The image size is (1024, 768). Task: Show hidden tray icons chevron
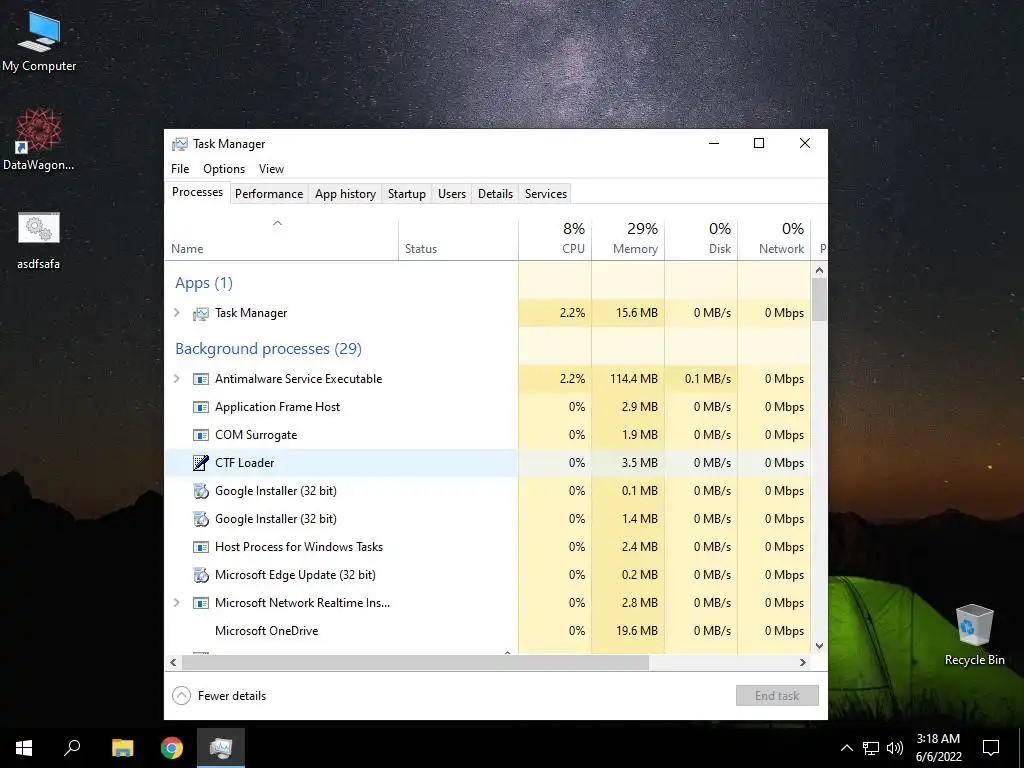[846, 748]
